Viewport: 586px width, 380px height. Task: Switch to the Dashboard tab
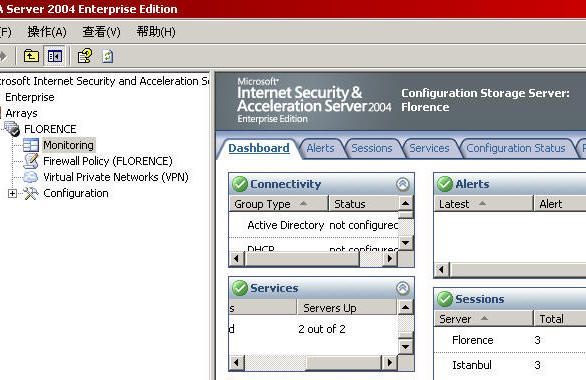[259, 148]
